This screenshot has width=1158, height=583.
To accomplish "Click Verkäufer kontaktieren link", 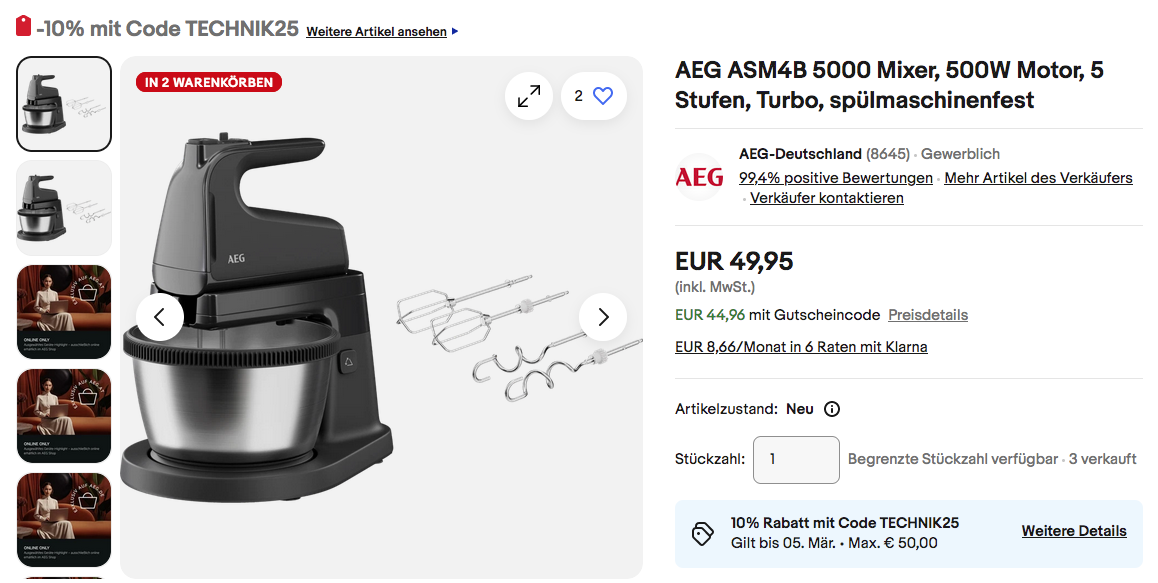I will click(x=826, y=198).
